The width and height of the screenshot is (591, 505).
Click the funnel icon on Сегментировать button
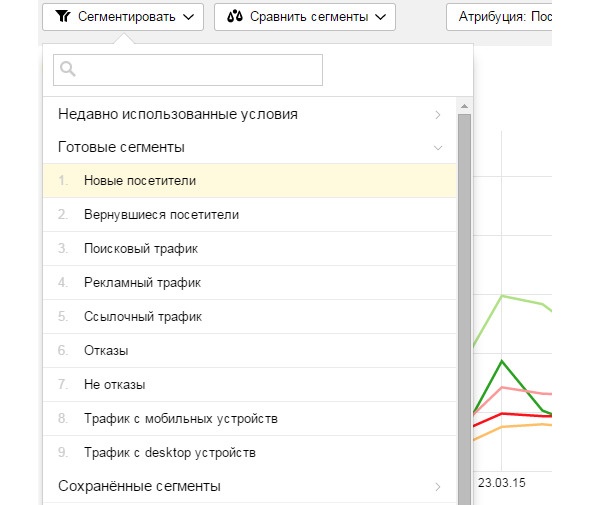click(63, 17)
